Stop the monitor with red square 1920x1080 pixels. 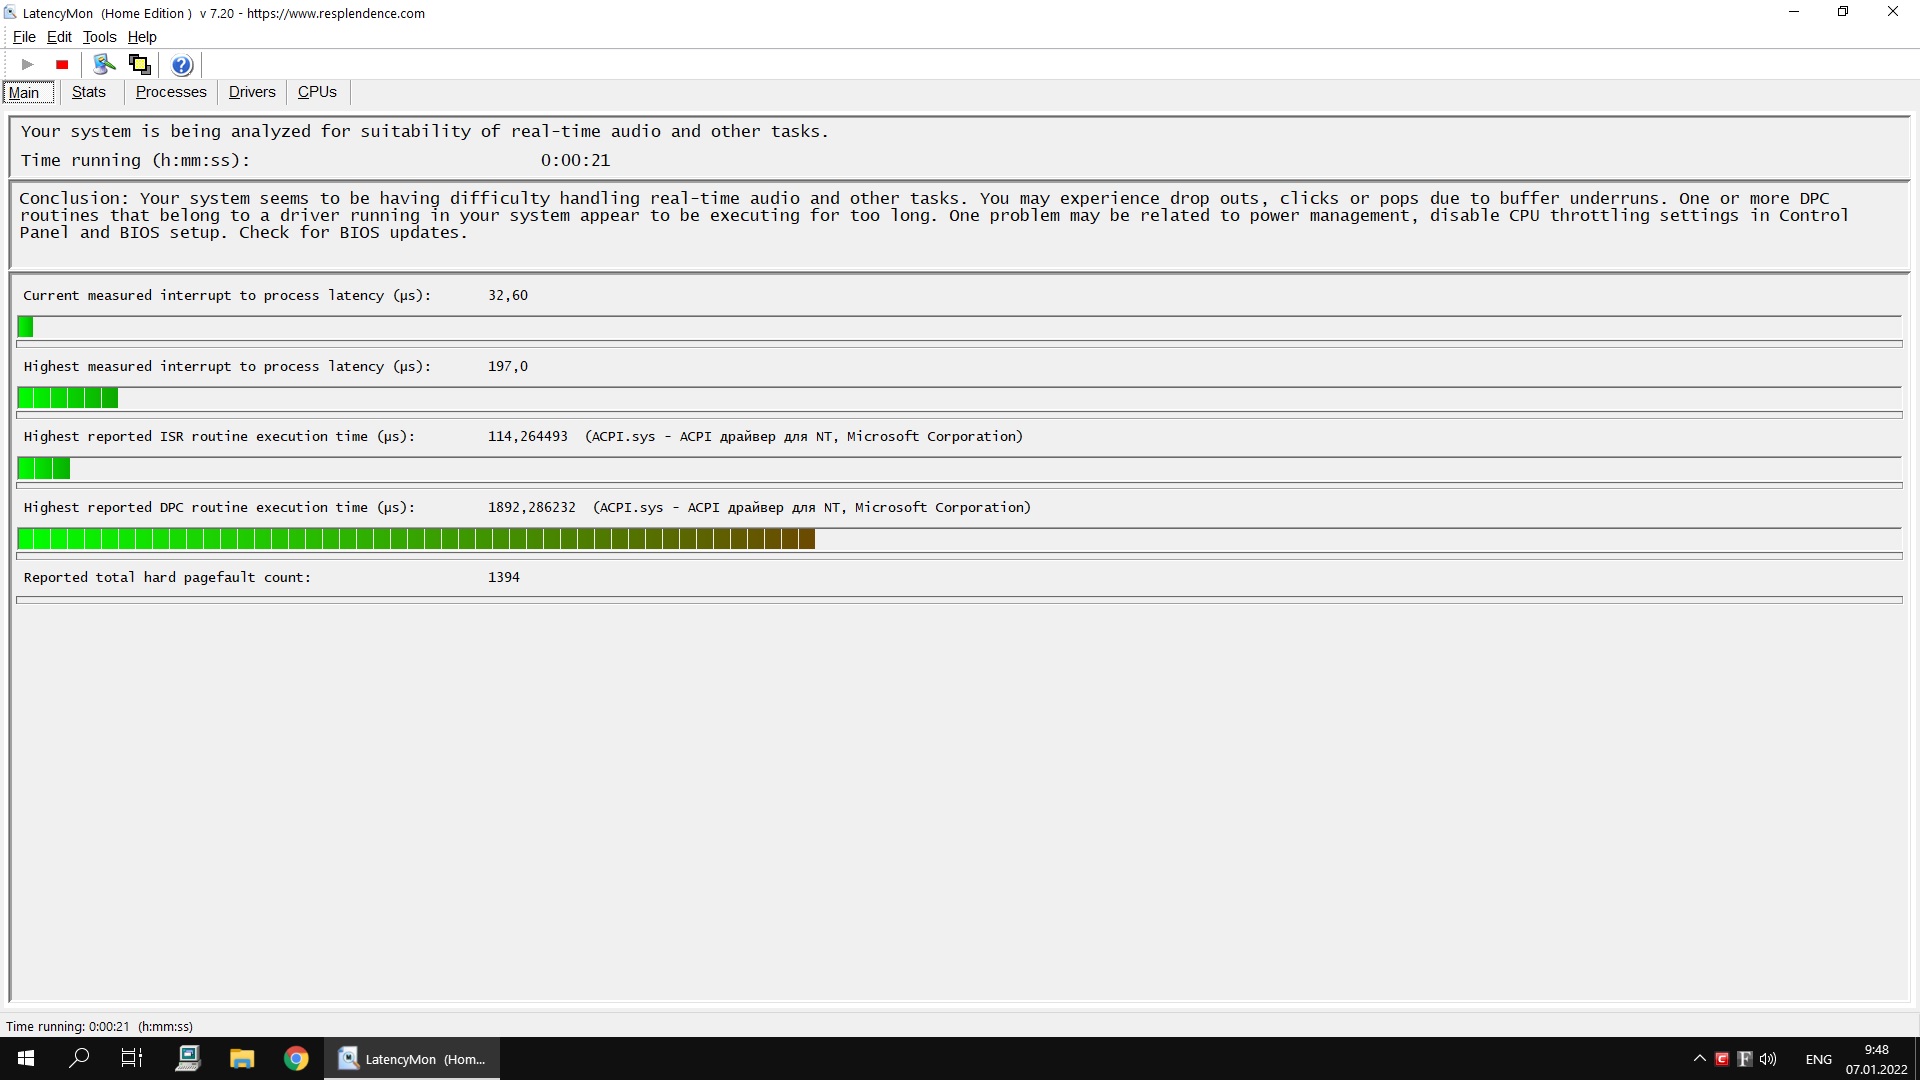(x=62, y=65)
